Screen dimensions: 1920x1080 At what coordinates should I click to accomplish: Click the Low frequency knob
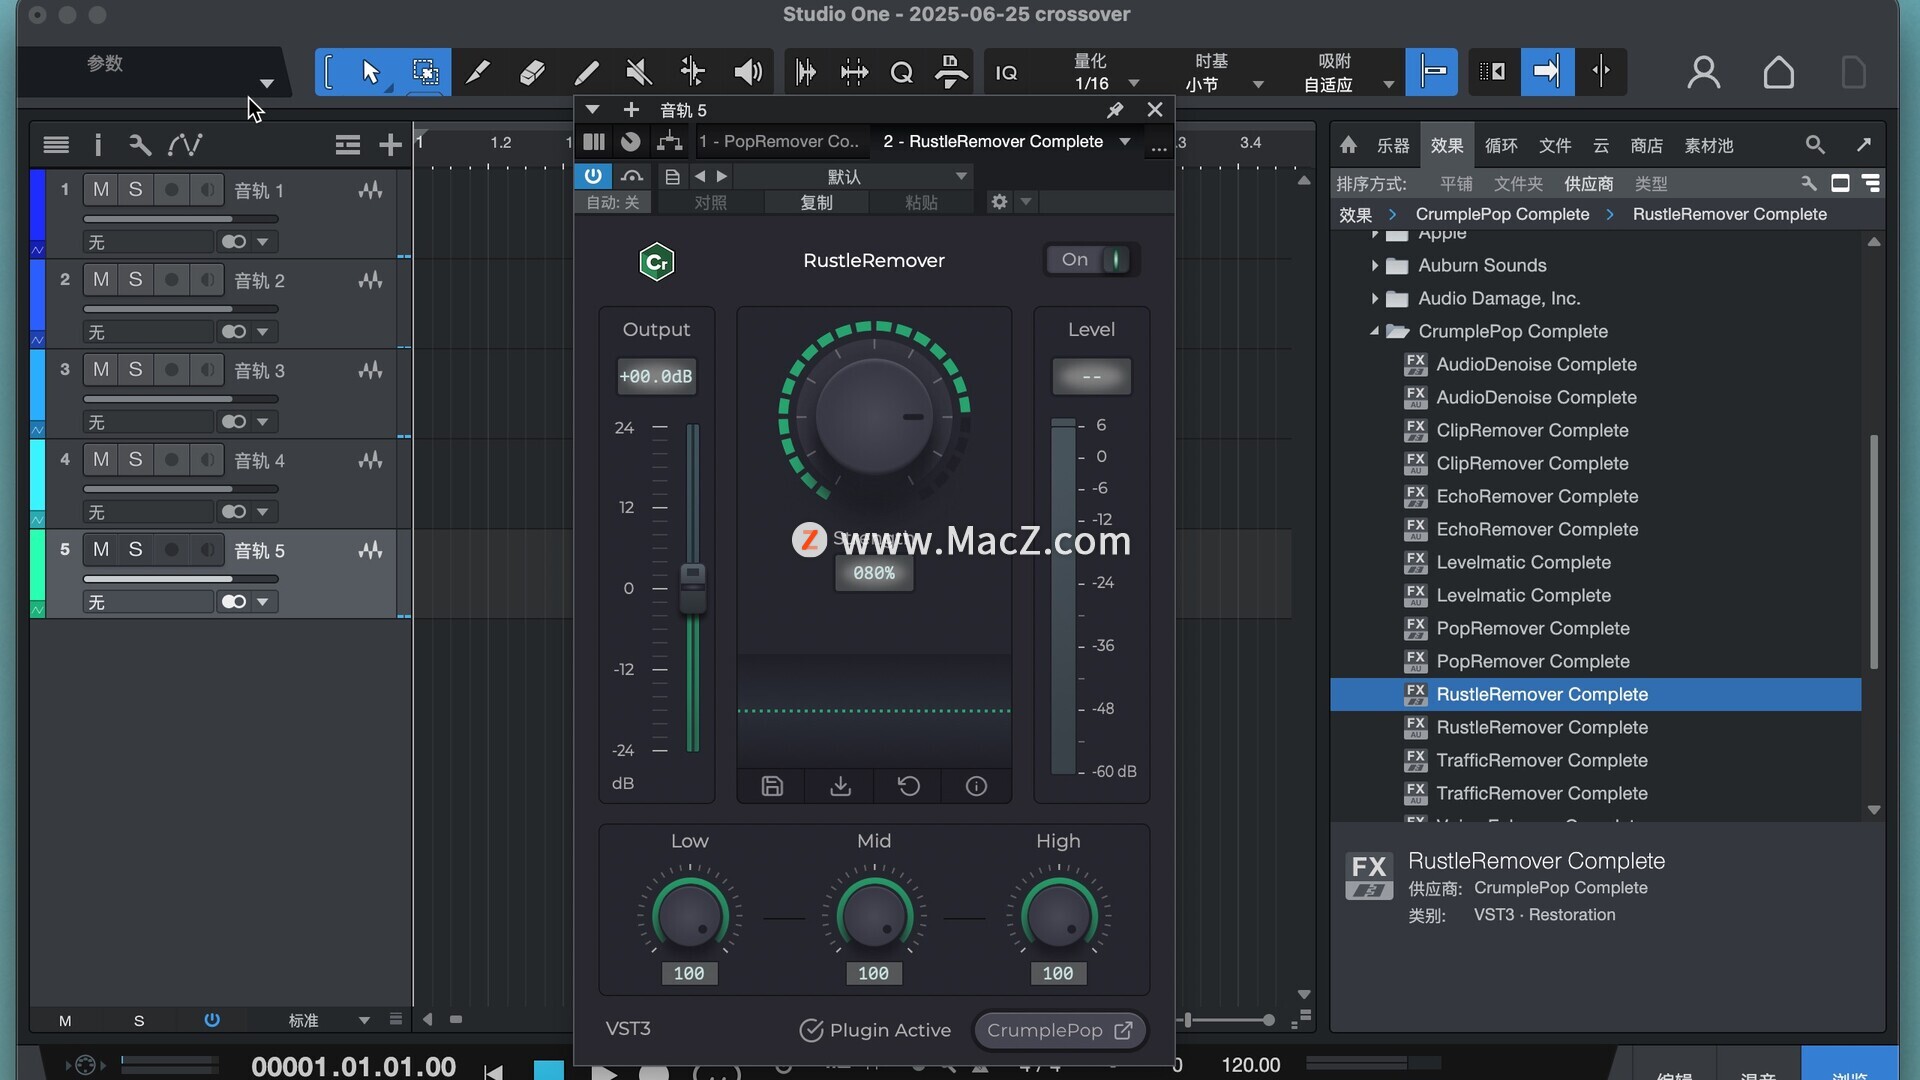point(689,915)
